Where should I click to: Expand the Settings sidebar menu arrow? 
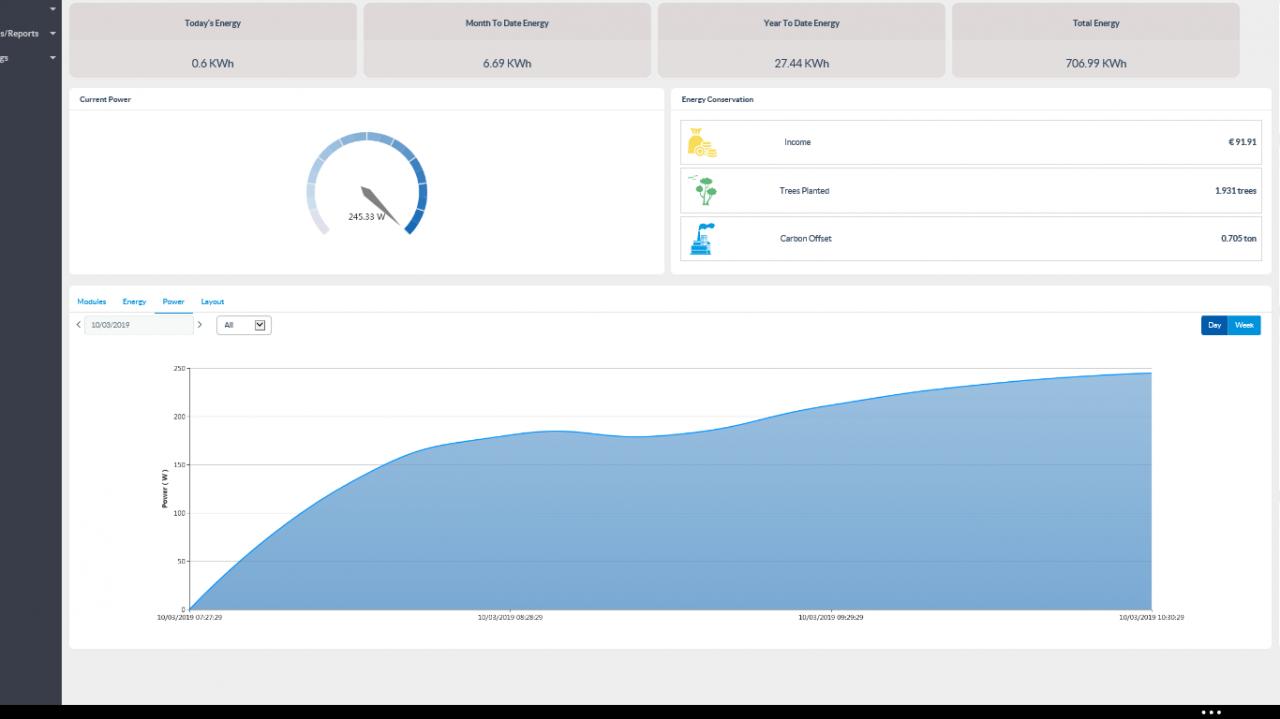[53, 58]
